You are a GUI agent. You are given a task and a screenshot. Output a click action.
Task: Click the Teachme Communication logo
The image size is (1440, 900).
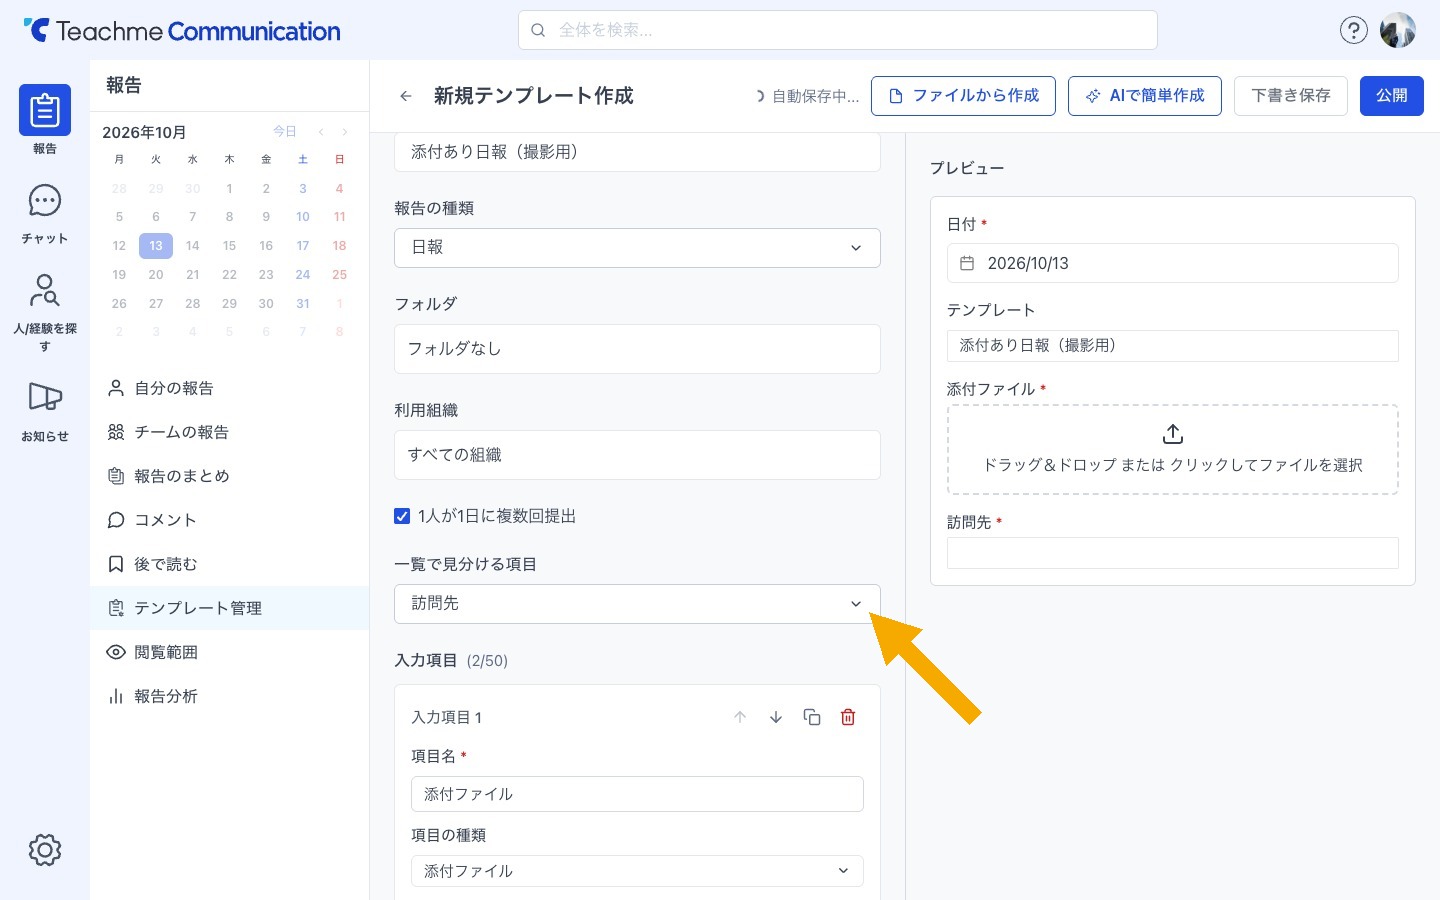pyautogui.click(x=182, y=31)
